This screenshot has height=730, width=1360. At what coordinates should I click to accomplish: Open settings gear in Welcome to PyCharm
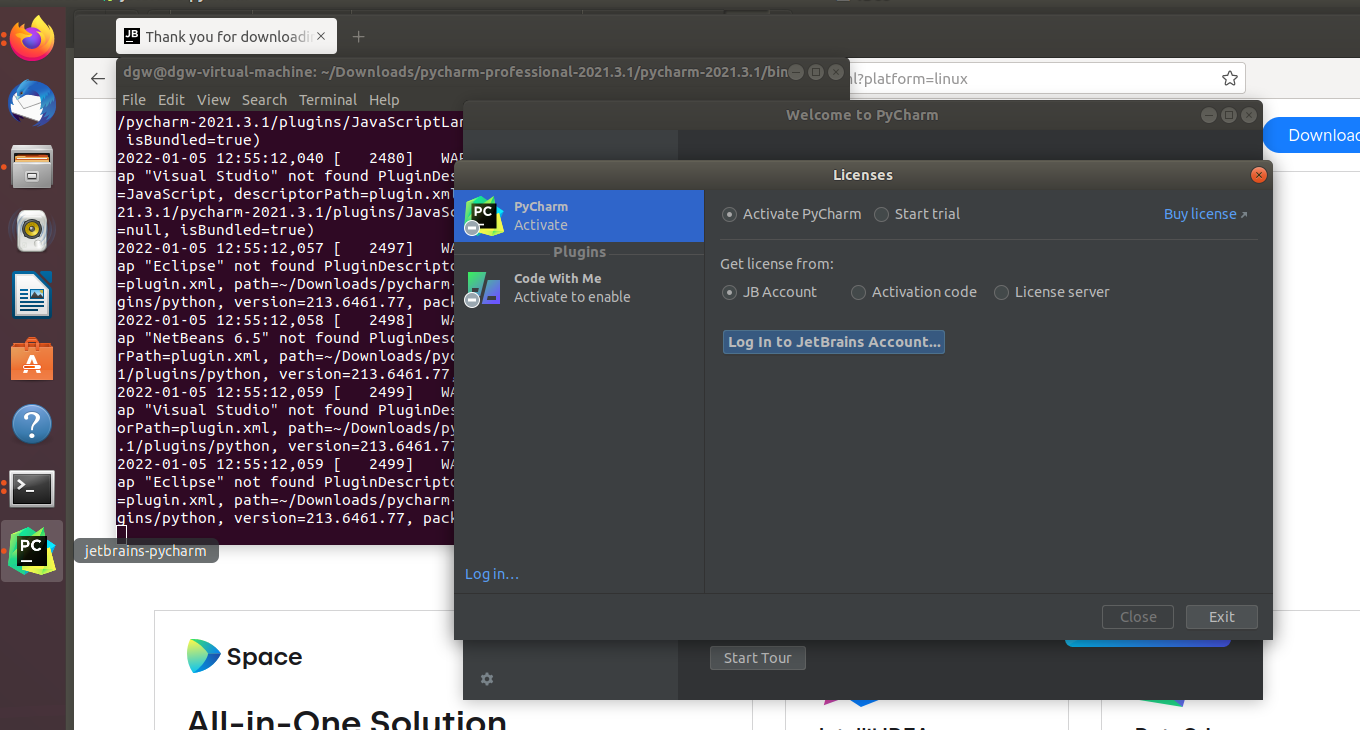tap(487, 679)
